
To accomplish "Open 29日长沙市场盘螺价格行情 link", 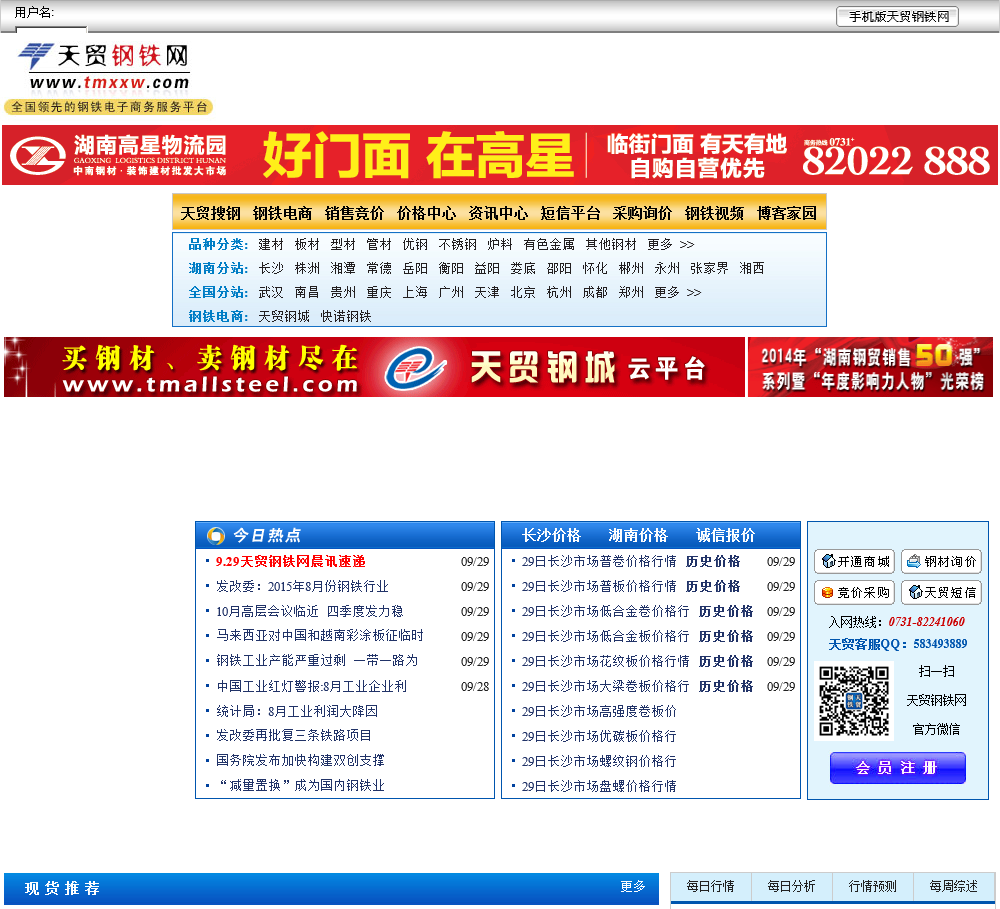I will click(x=599, y=786).
